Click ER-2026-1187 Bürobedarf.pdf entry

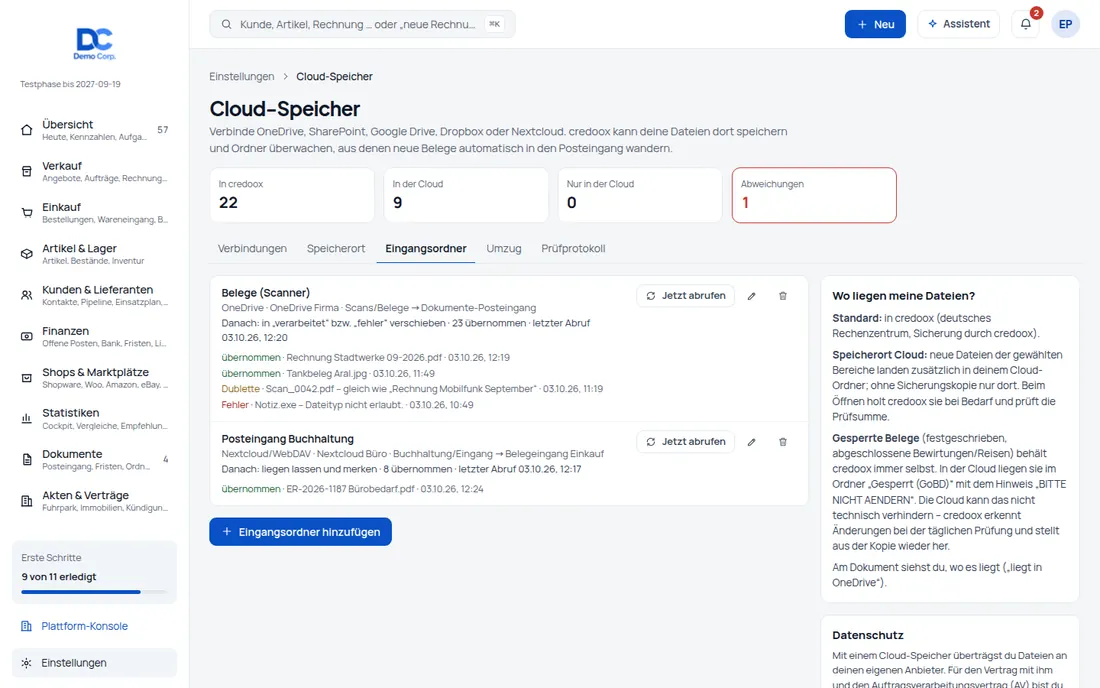click(x=352, y=489)
